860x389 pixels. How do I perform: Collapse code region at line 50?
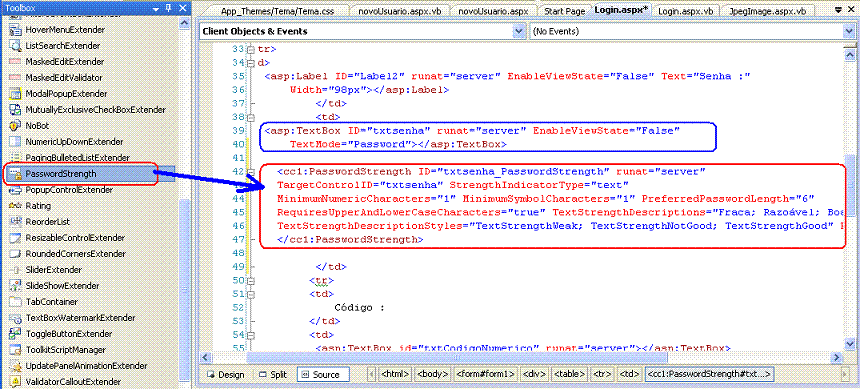click(x=251, y=280)
